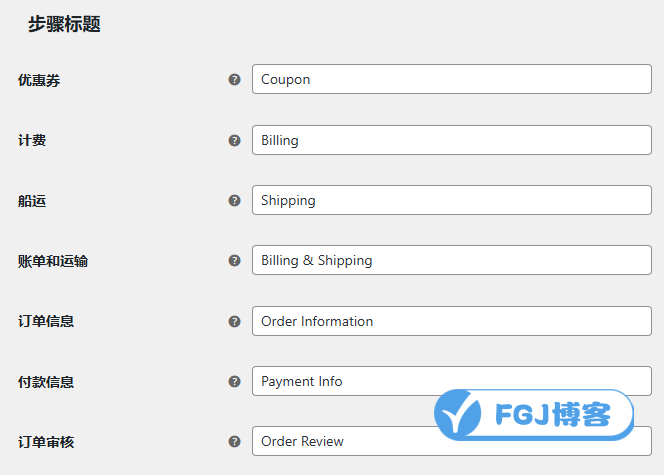Viewport: 664px width, 475px height.
Task: Click the 账单和运输 label text
Action: click(x=53, y=261)
